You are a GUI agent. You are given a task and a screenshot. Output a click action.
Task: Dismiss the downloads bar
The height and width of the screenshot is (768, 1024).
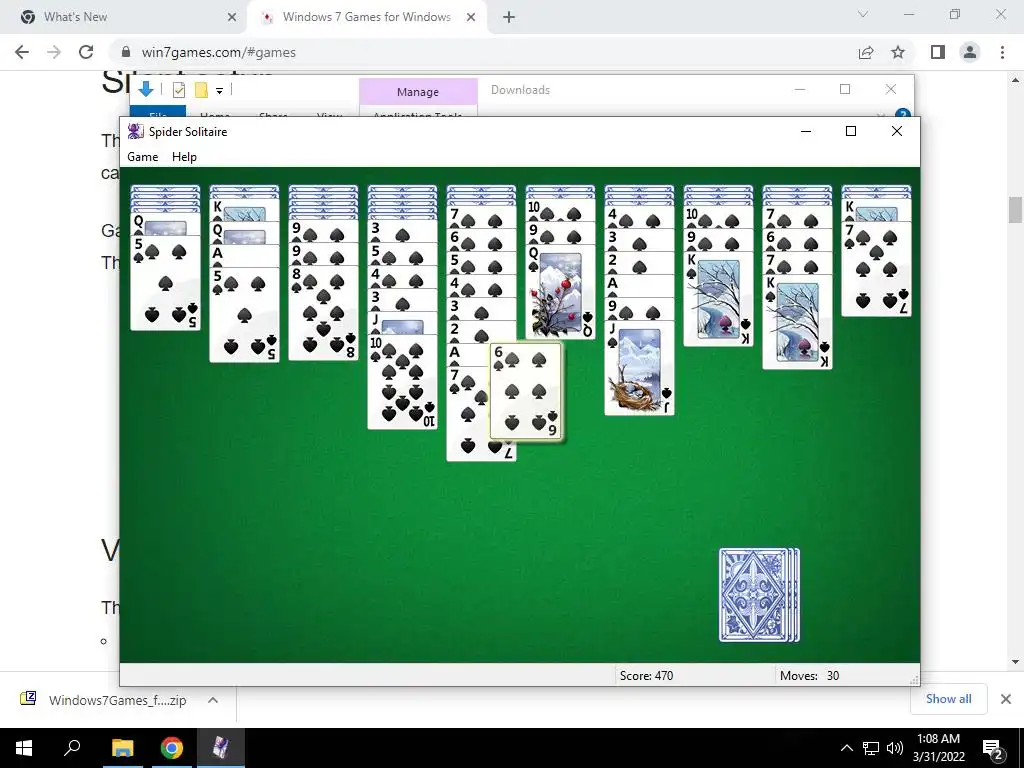pyautogui.click(x=1006, y=699)
